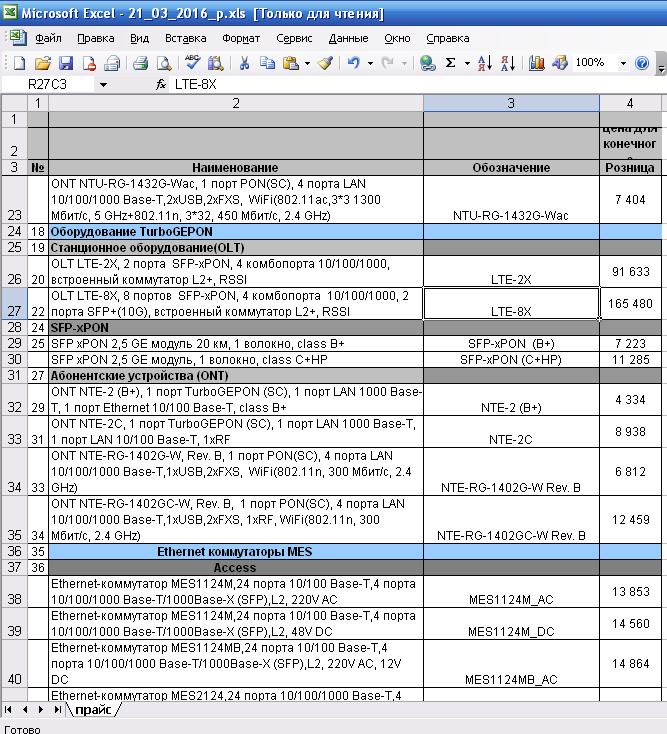Image resolution: width=667 pixels, height=734 pixels.
Task: Open the Данные menu
Action: pos(348,38)
